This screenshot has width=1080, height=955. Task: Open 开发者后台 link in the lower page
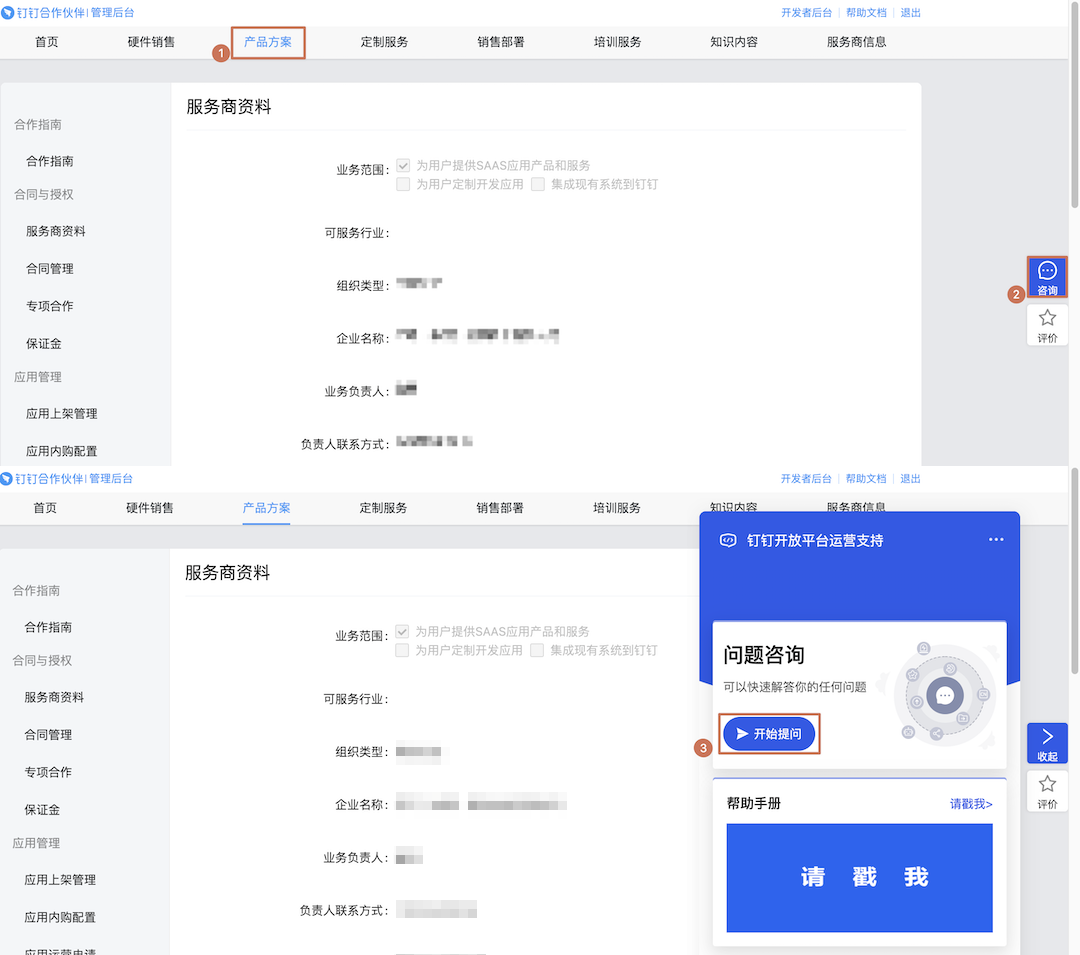pyautogui.click(x=806, y=479)
